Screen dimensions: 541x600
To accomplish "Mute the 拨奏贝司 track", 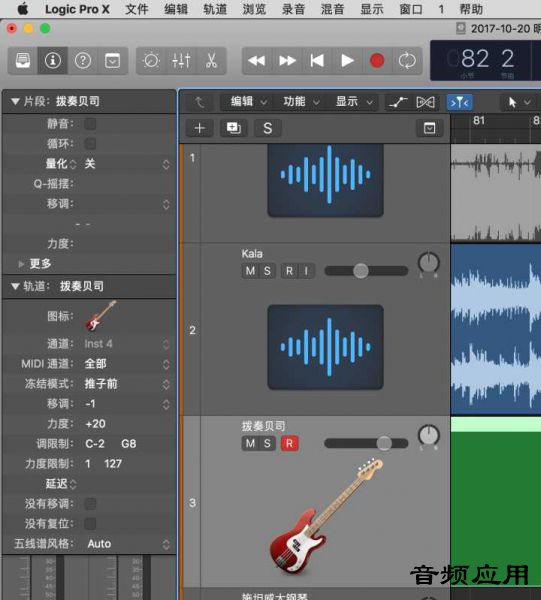I will [x=250, y=443].
